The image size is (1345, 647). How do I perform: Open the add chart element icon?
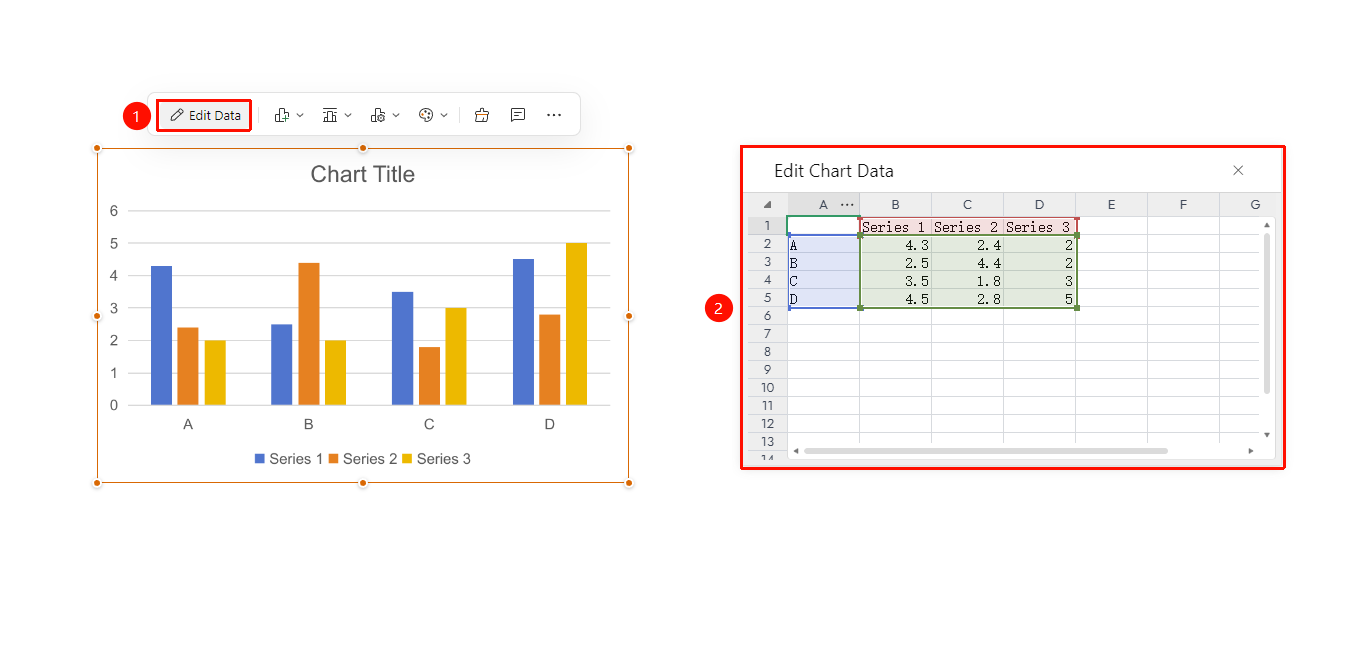[282, 115]
